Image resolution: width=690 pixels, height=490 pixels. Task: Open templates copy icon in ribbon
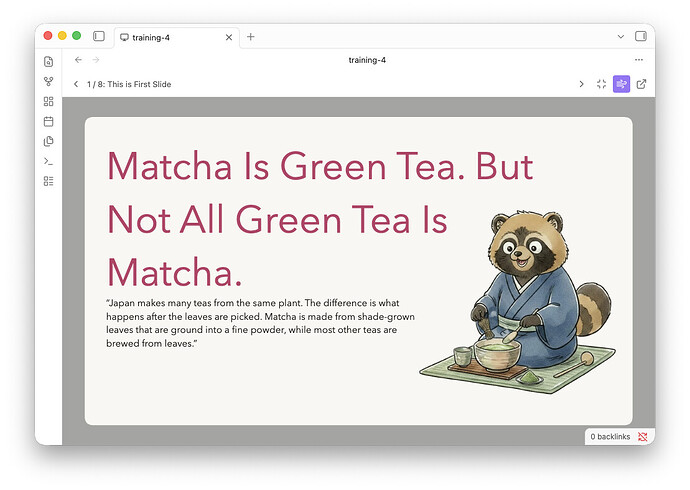[x=48, y=141]
